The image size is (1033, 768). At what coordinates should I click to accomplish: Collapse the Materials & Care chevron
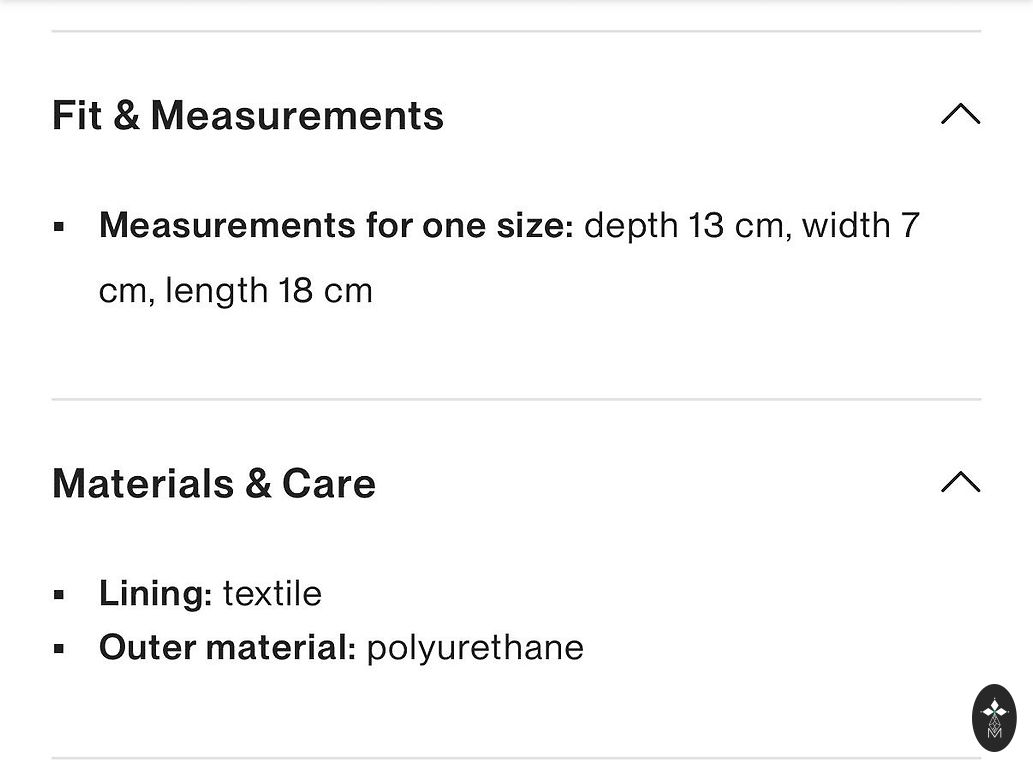click(x=960, y=482)
